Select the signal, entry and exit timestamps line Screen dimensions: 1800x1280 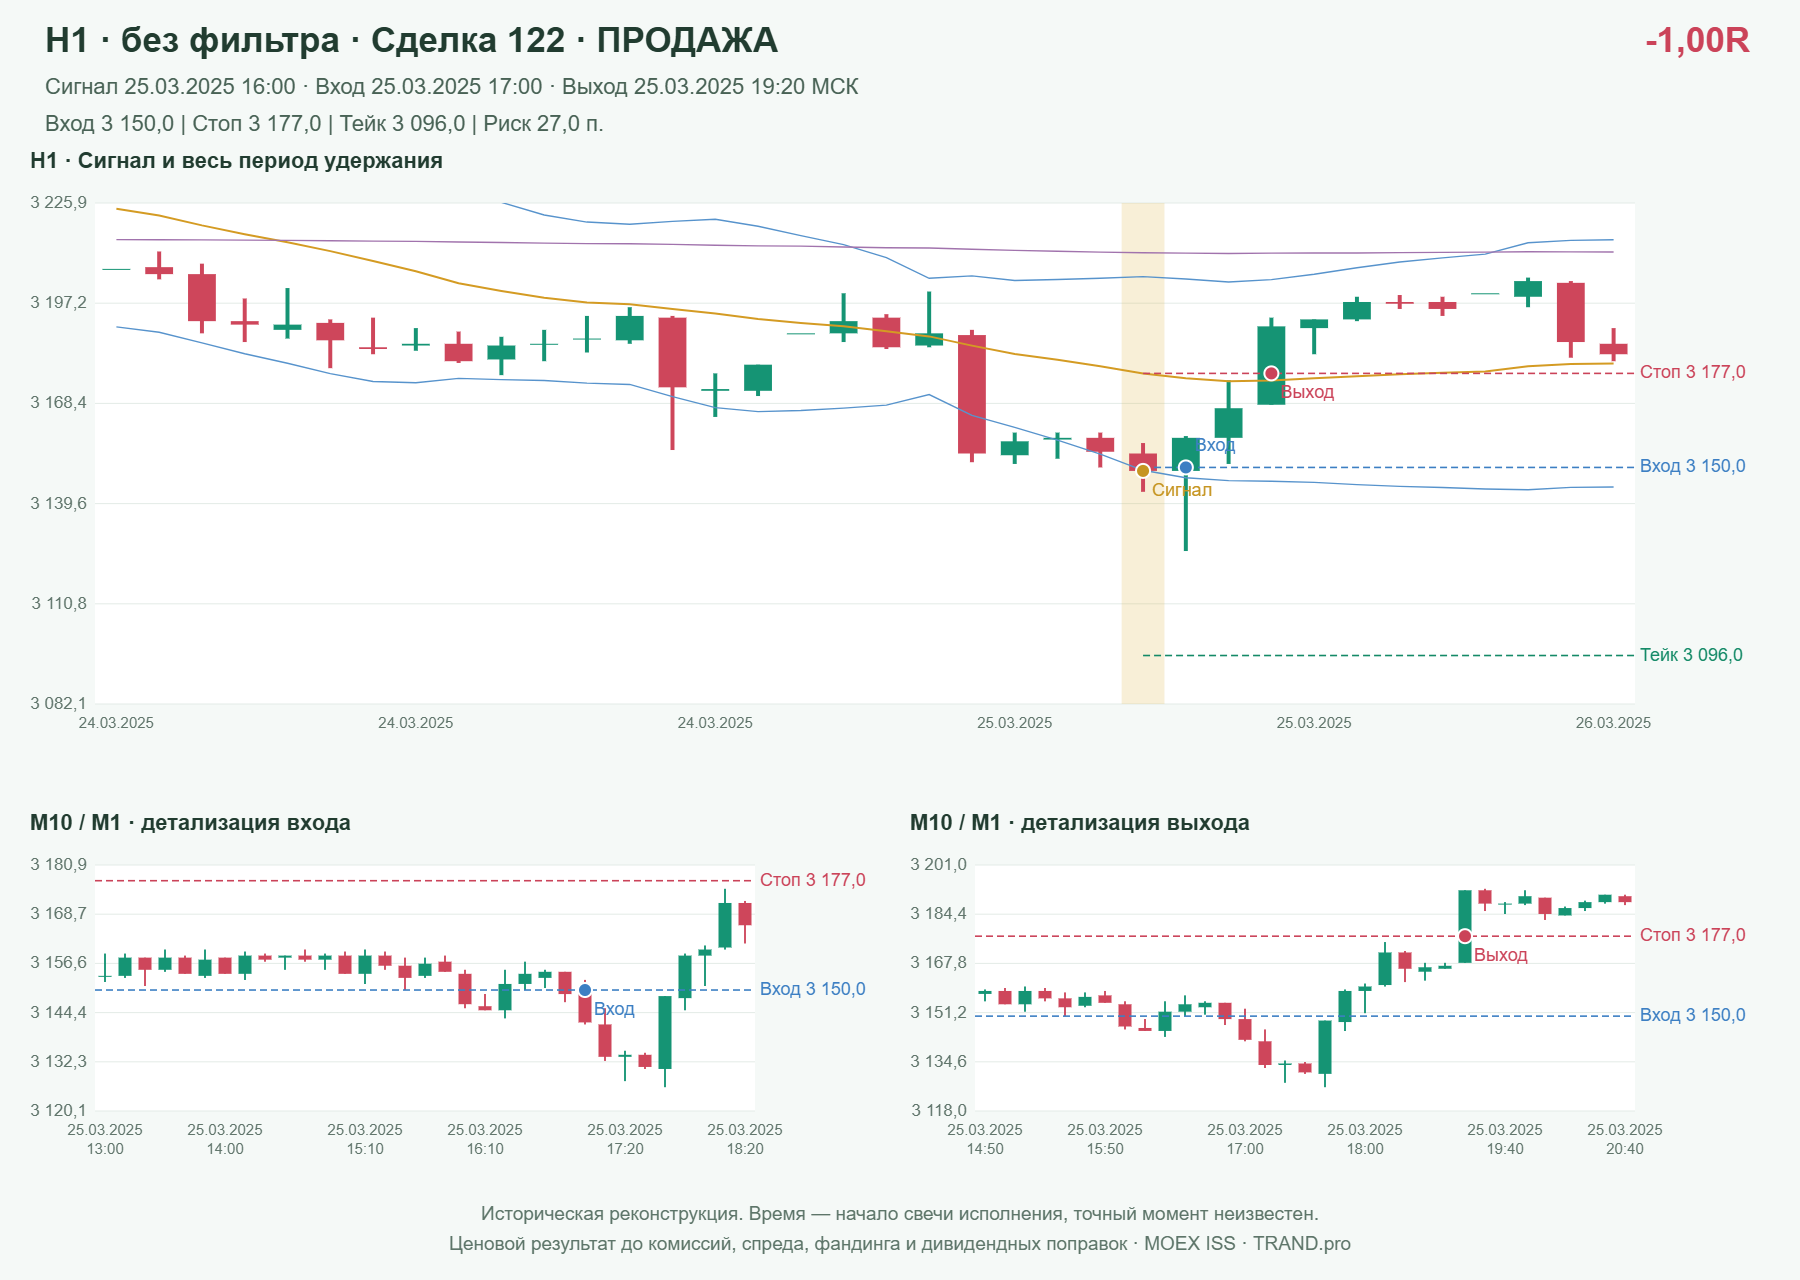(x=452, y=87)
